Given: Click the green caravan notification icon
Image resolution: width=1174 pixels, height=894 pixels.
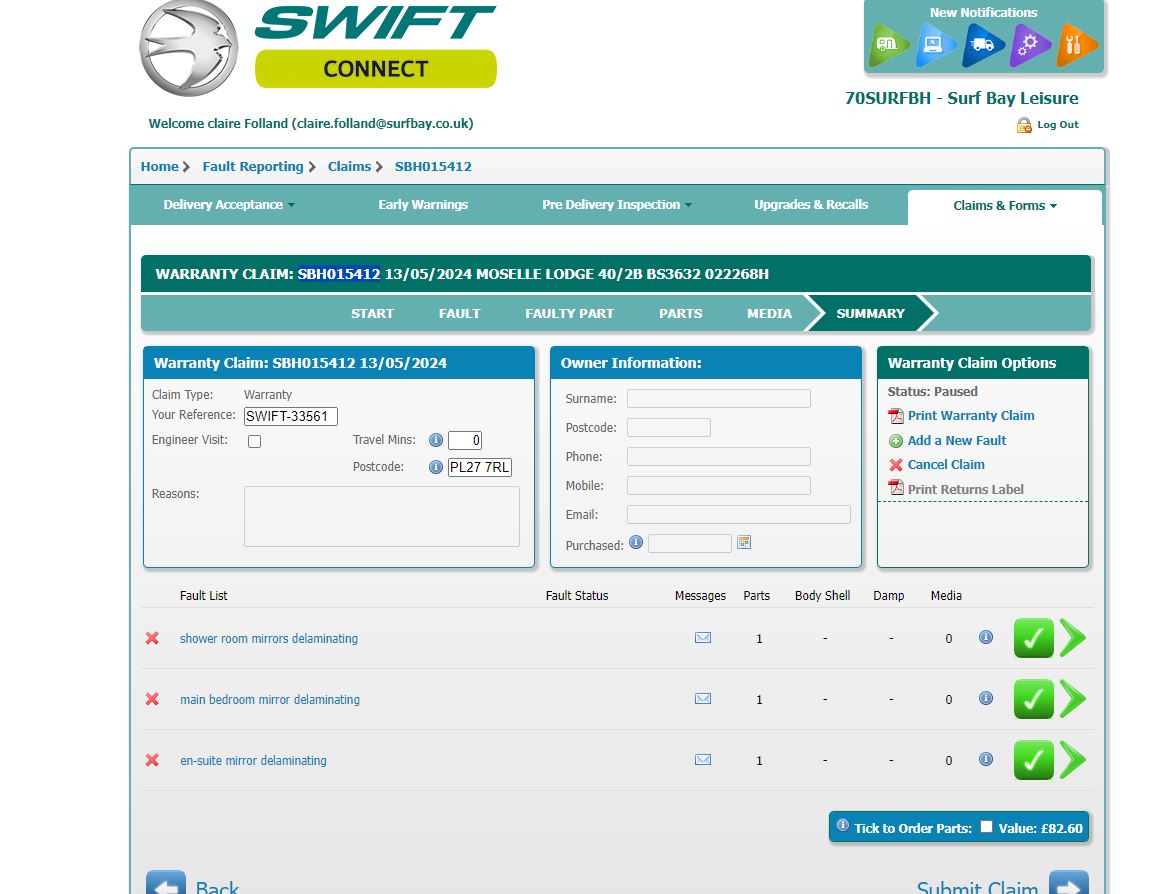Looking at the screenshot, I should tap(888, 45).
